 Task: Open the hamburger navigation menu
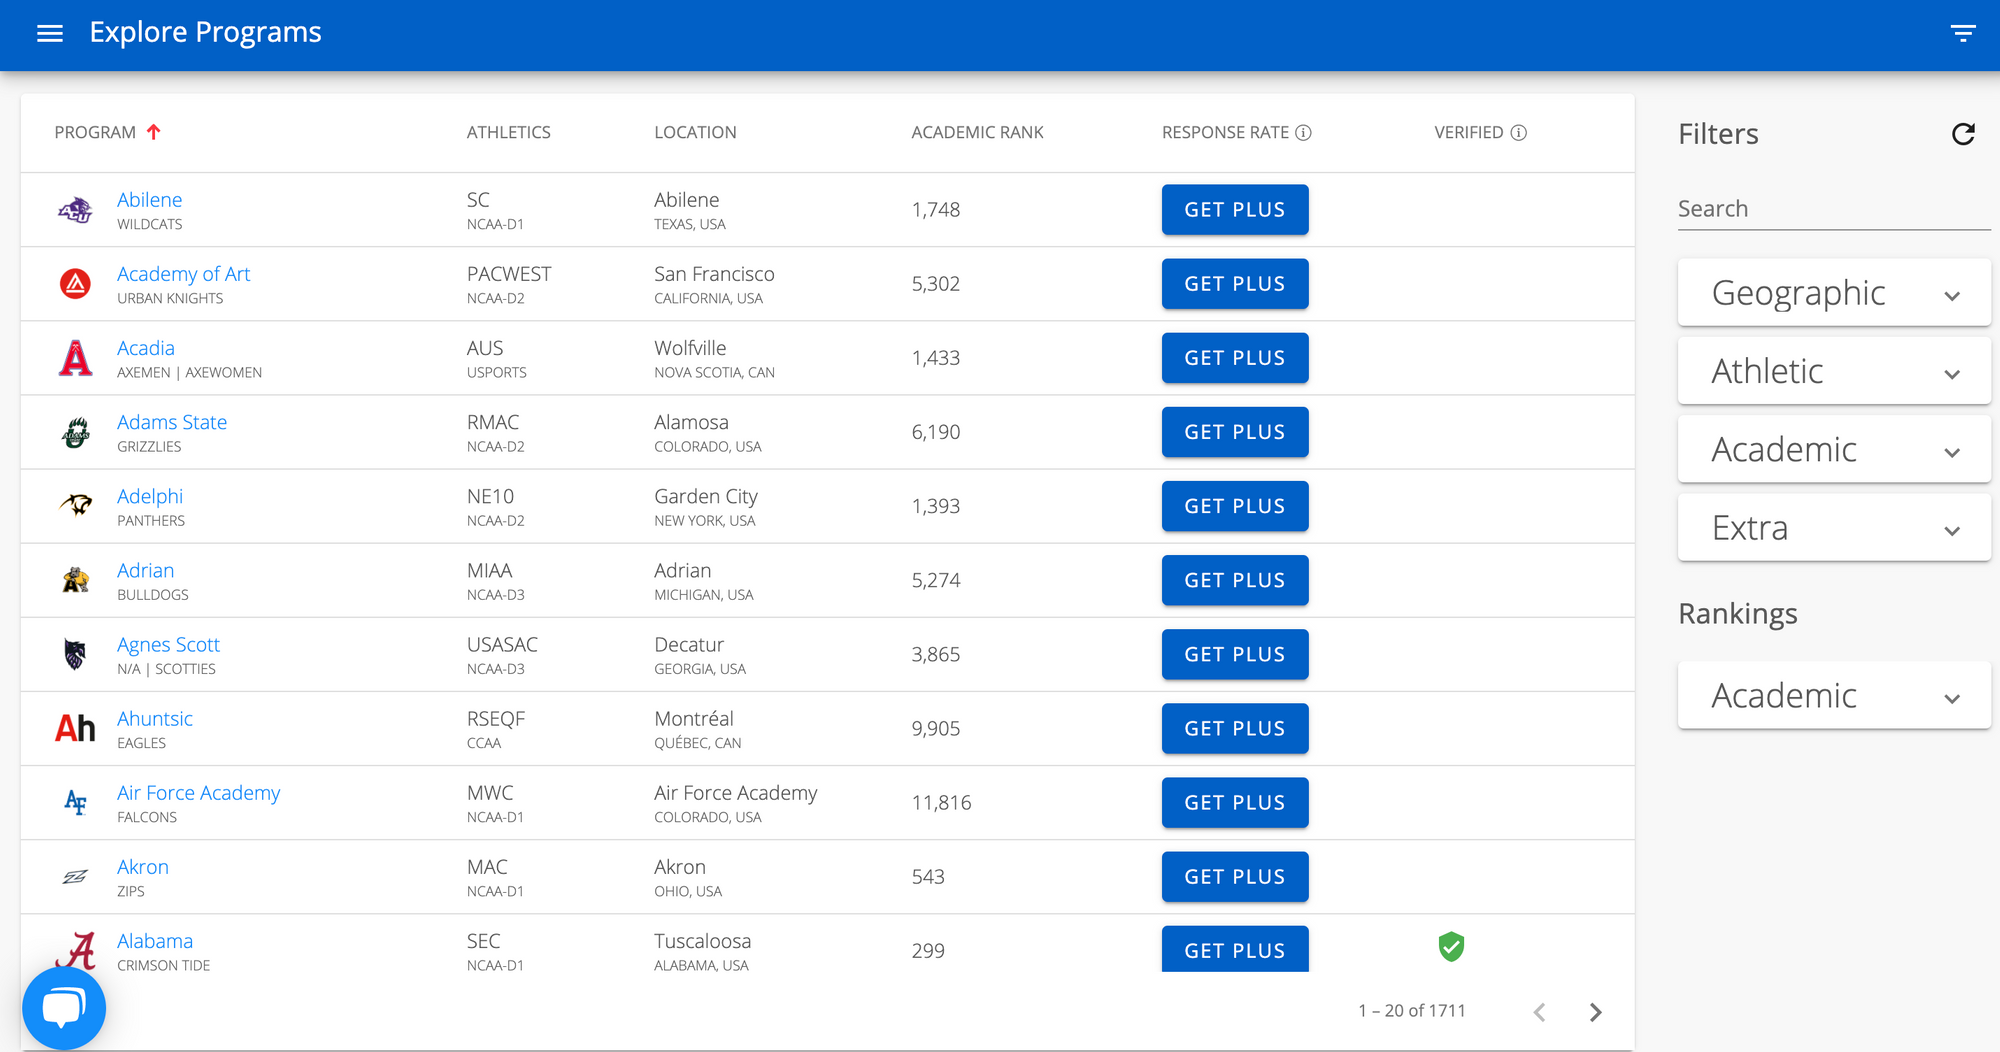pos(50,33)
